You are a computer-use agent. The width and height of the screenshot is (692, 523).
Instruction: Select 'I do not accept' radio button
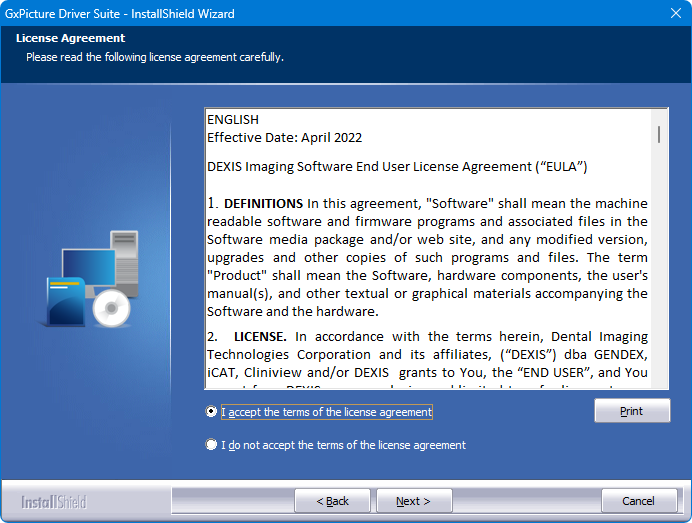coord(211,445)
